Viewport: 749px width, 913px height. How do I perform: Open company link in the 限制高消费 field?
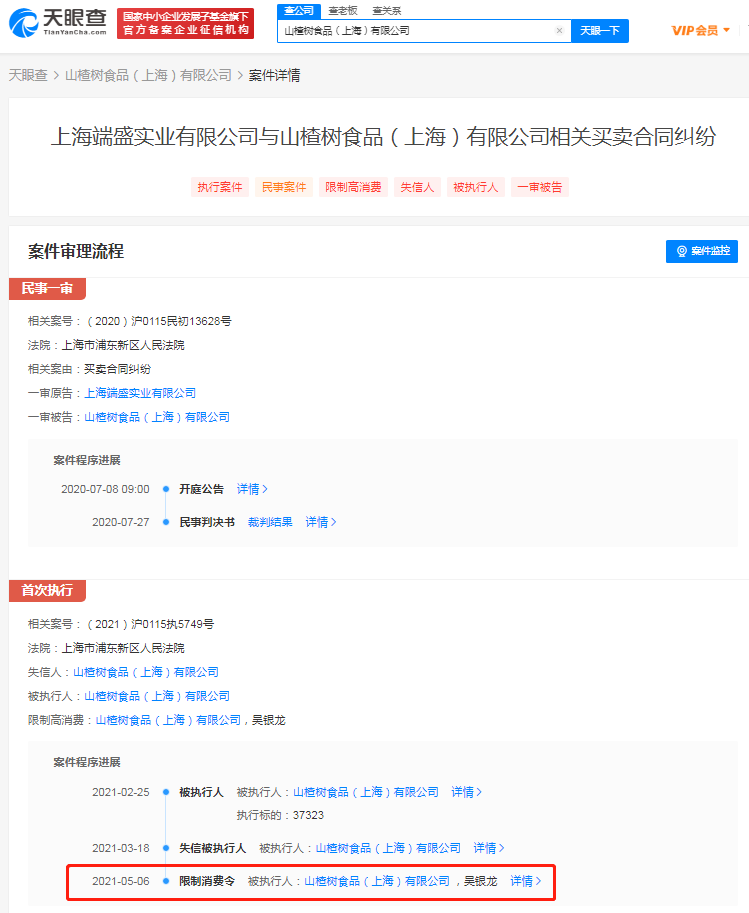(x=168, y=720)
